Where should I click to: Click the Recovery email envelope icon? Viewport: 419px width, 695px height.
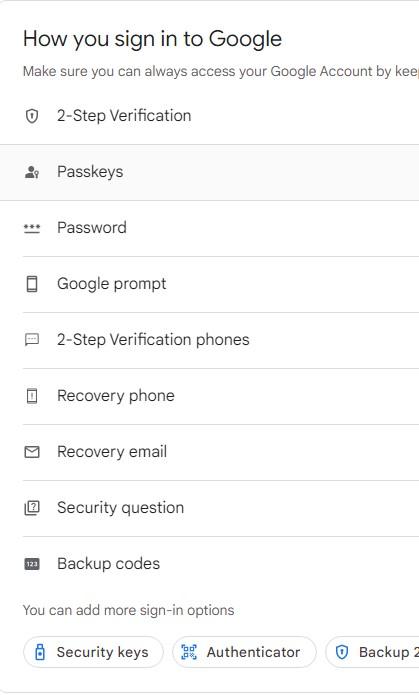32,452
